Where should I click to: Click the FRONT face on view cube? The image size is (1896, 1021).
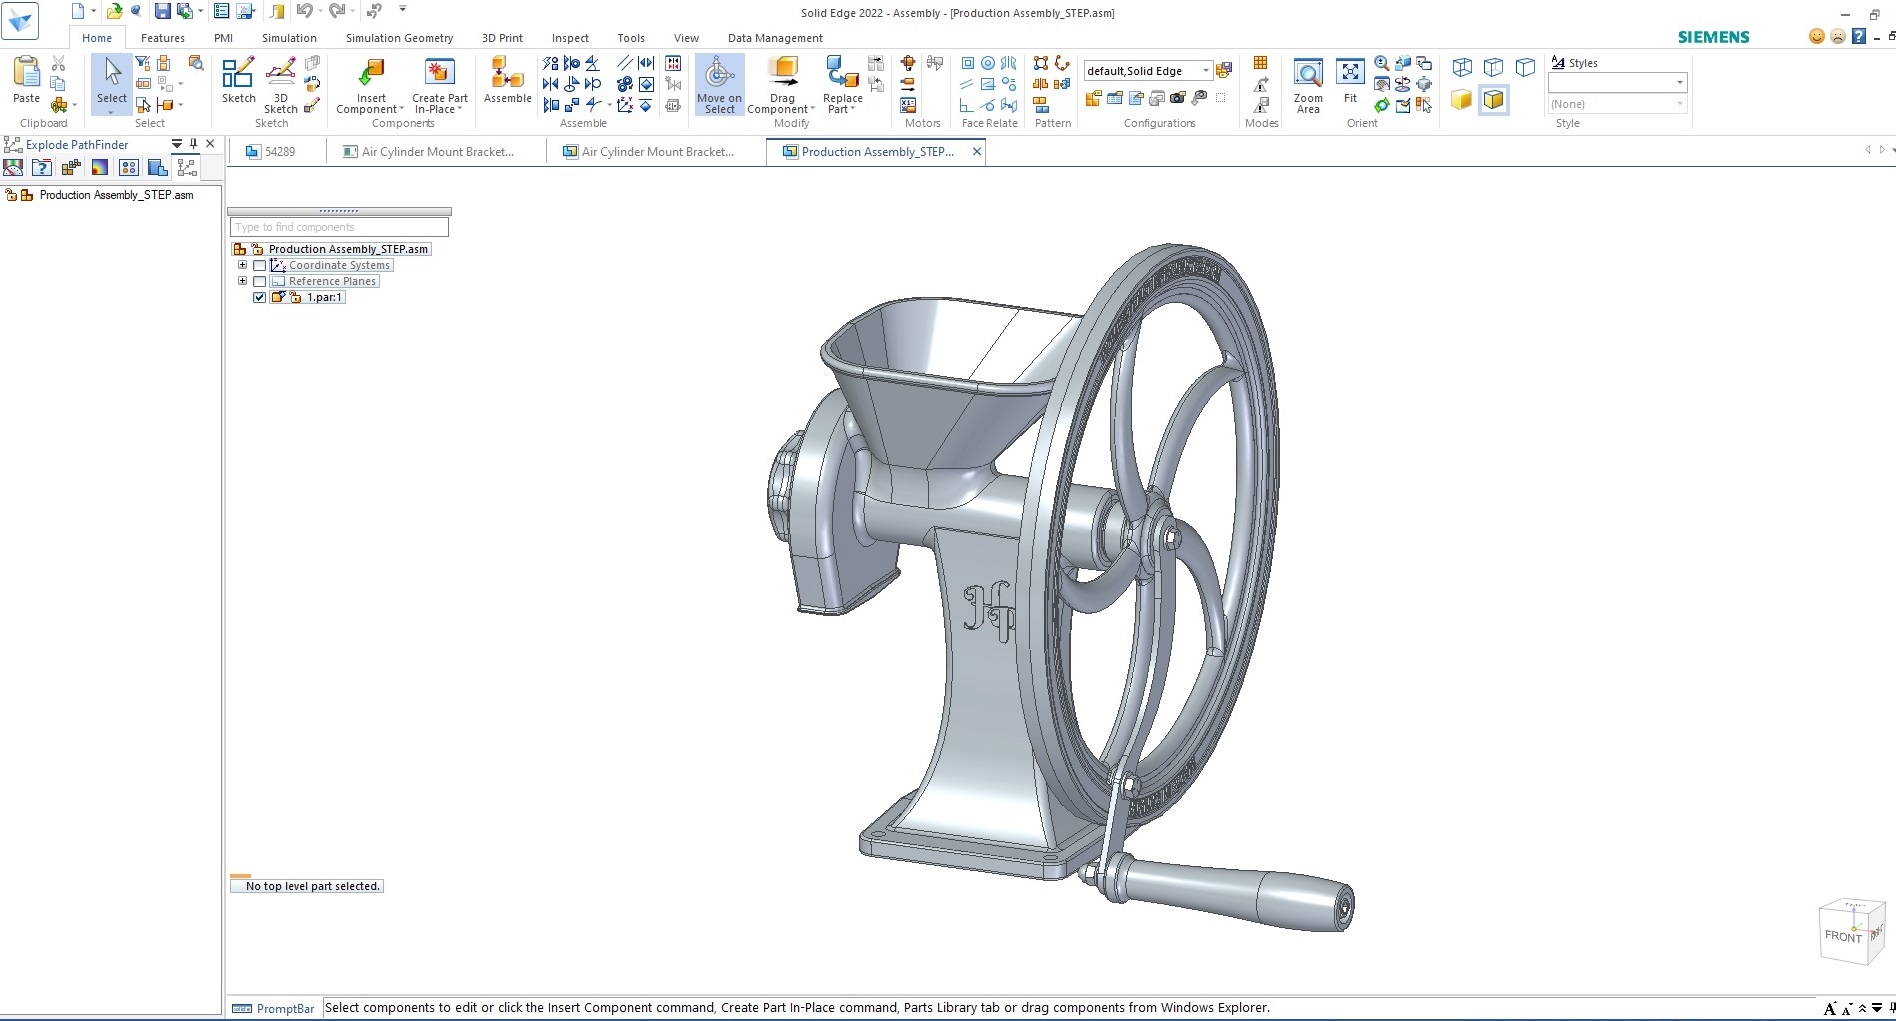click(1843, 936)
